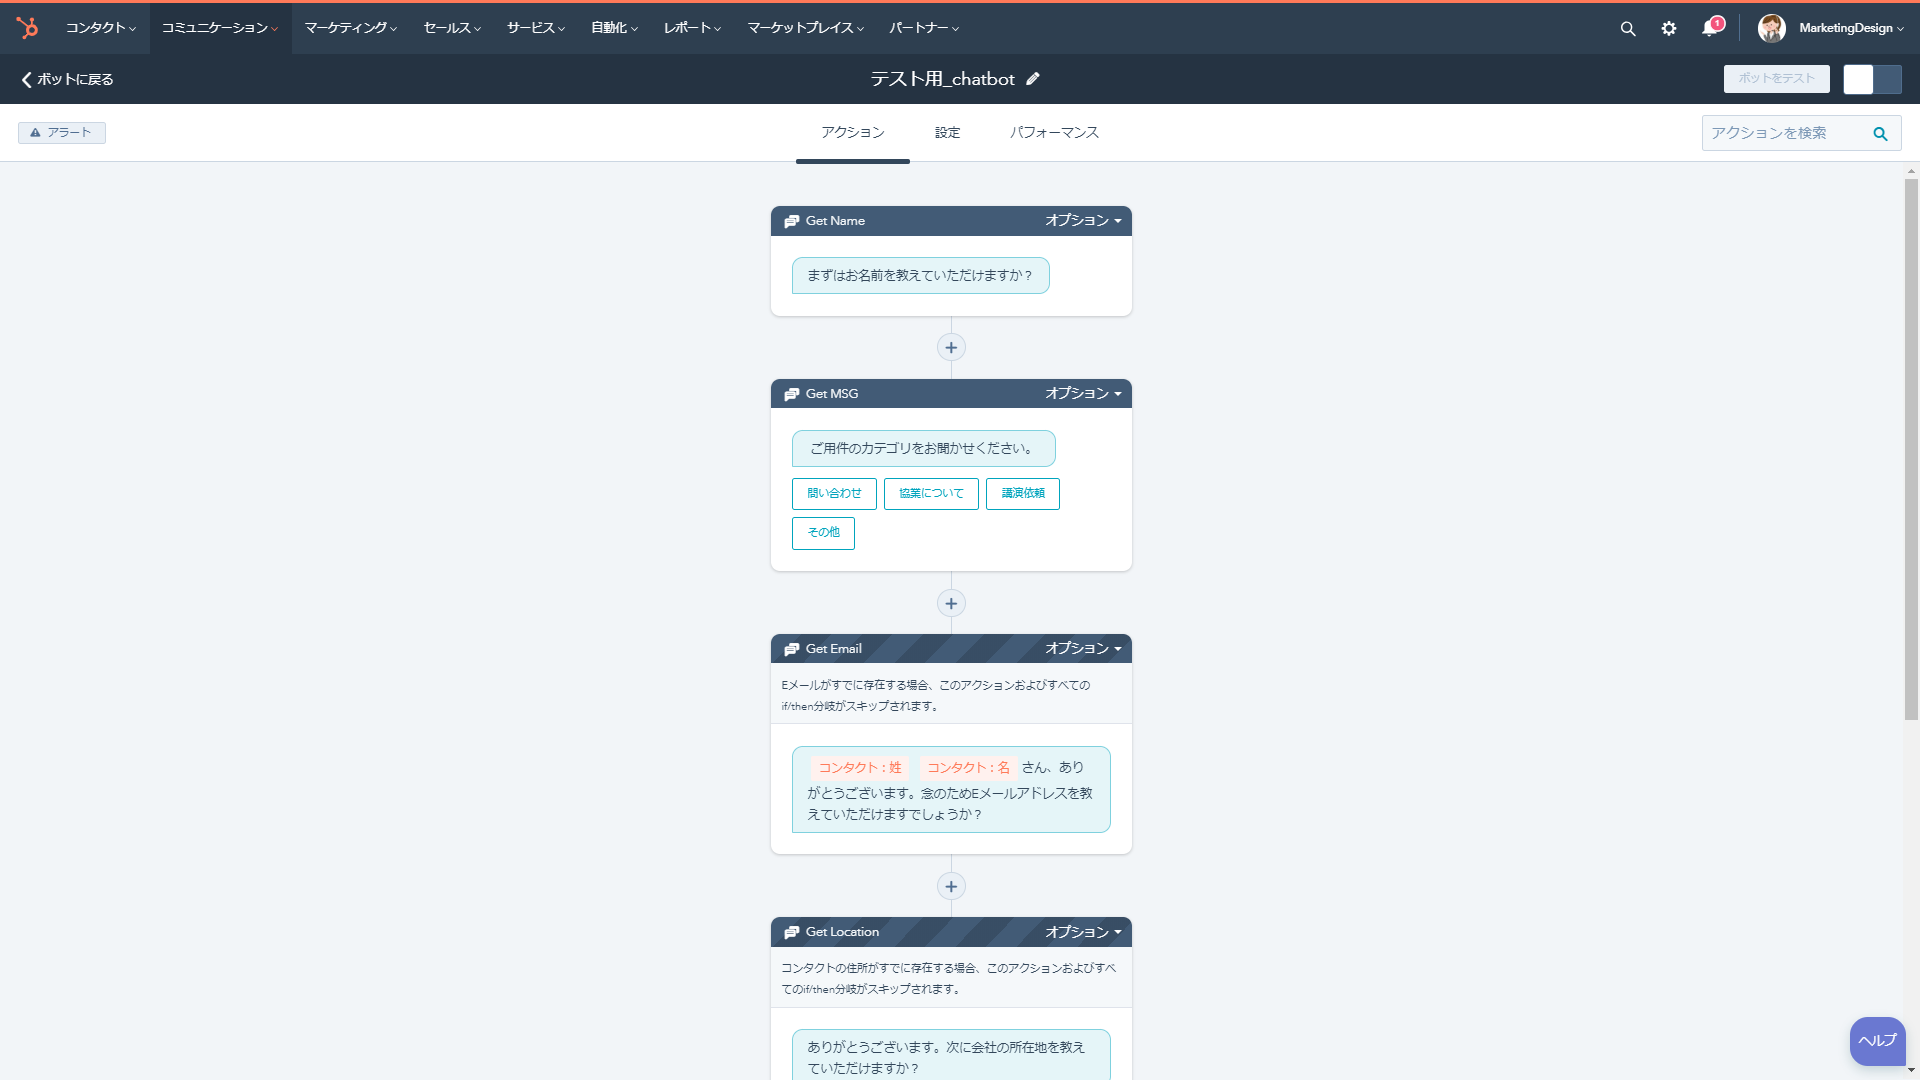Expand オプション on Get Email block
Viewport: 1920px width, 1080px height.
1083,649
